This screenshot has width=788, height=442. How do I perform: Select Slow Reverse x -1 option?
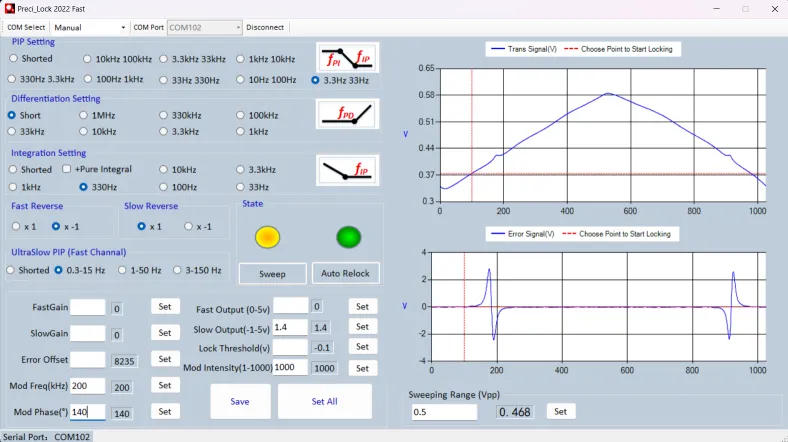[189, 226]
